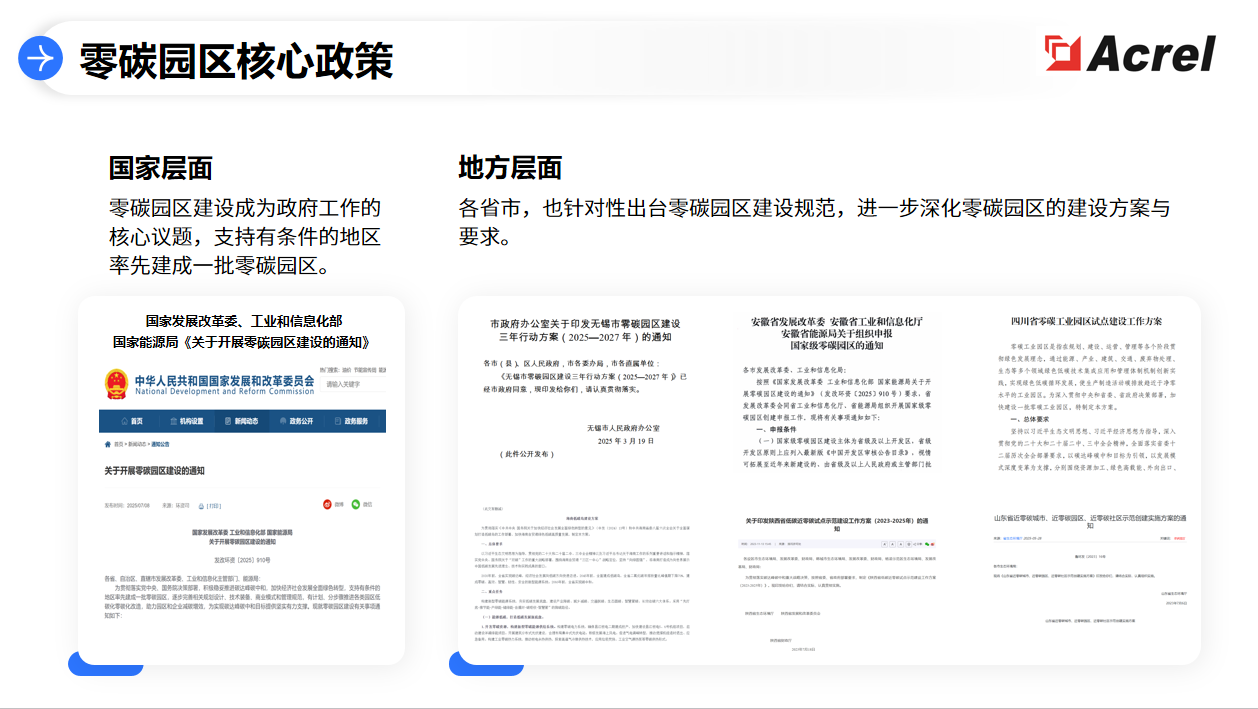Share the NDRC notice via the red Weibo icon
The width and height of the screenshot is (1258, 709).
click(327, 504)
